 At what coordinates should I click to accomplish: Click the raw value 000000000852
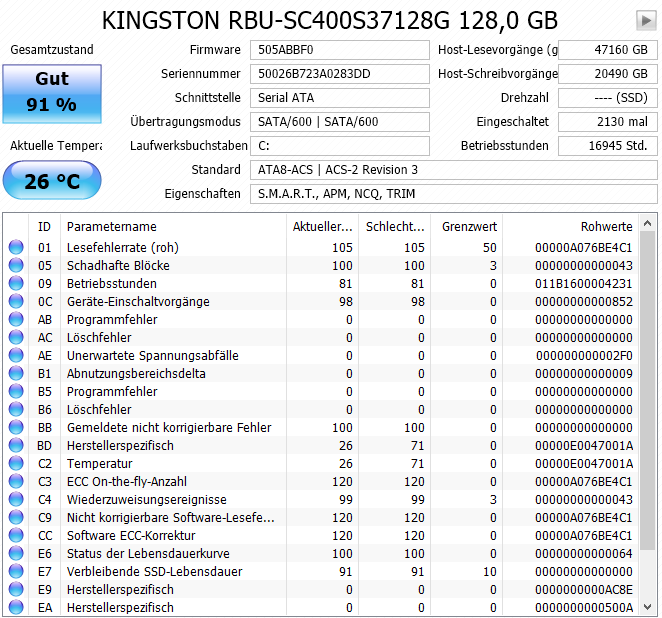(x=583, y=302)
